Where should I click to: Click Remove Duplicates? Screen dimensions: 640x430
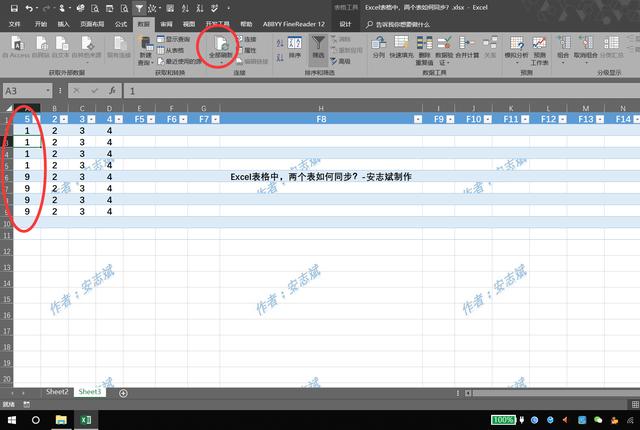point(424,51)
